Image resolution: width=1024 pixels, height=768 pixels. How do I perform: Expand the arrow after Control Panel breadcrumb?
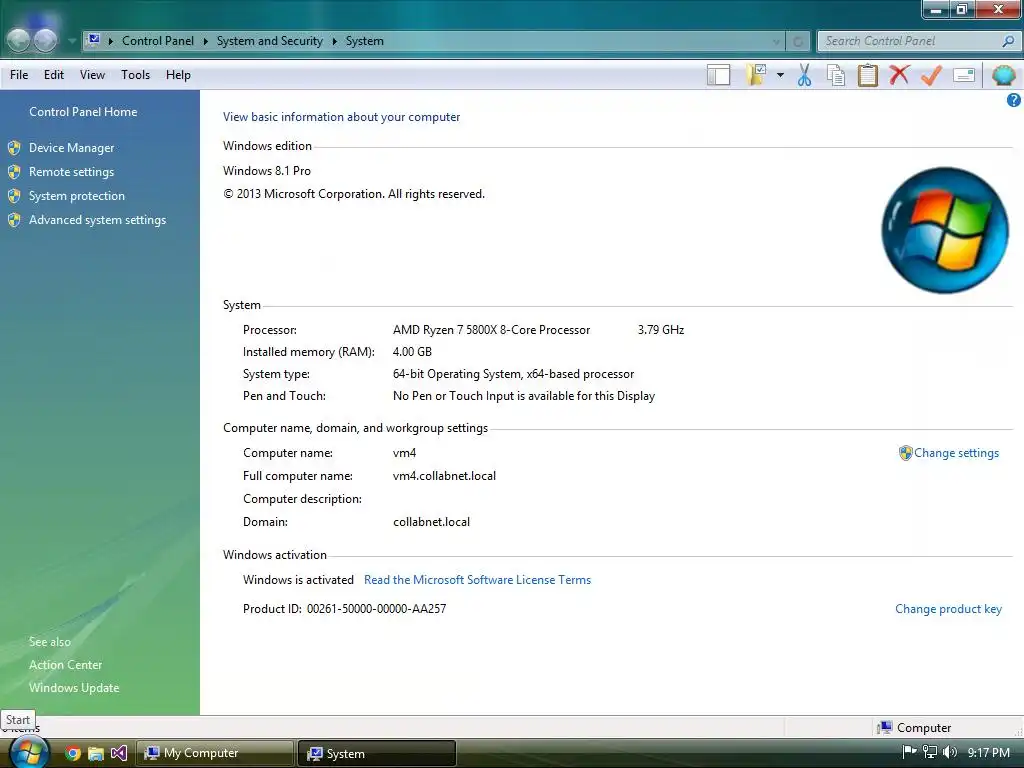click(x=205, y=41)
